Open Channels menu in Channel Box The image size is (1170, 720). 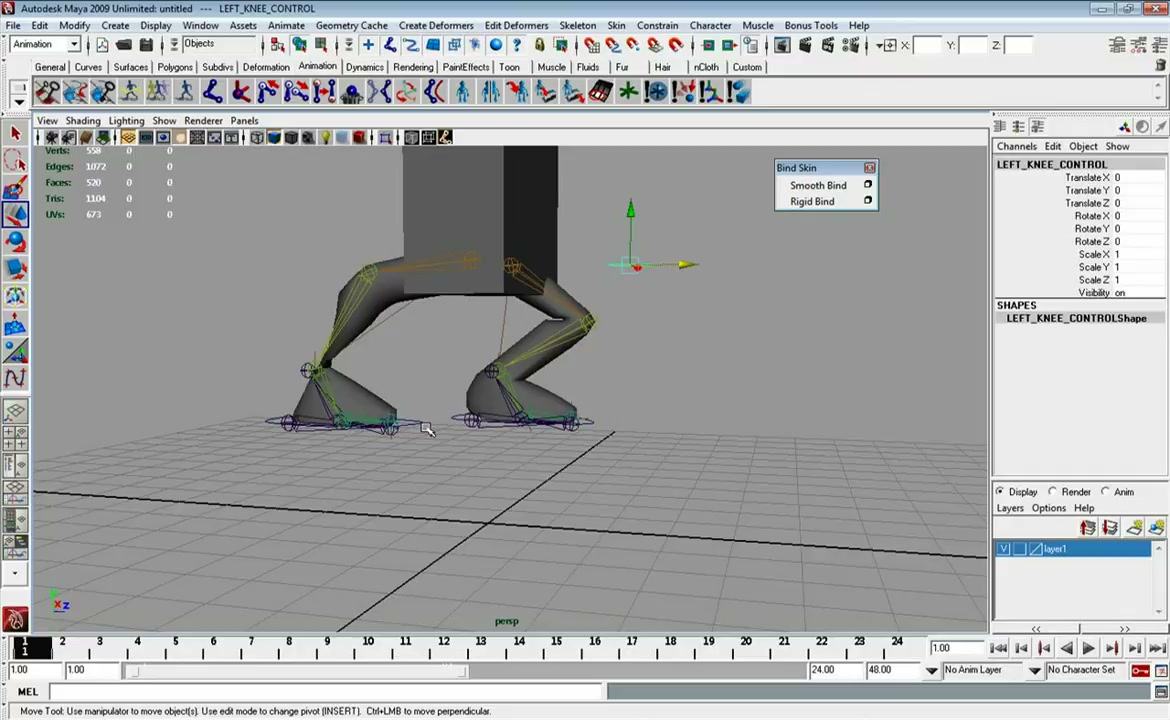click(x=1016, y=146)
